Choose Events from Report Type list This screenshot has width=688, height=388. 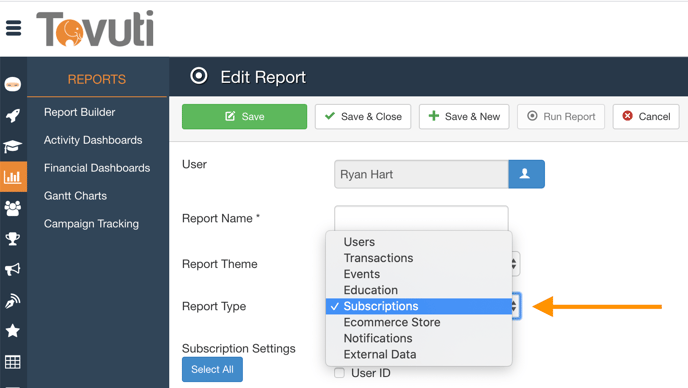pos(419,274)
